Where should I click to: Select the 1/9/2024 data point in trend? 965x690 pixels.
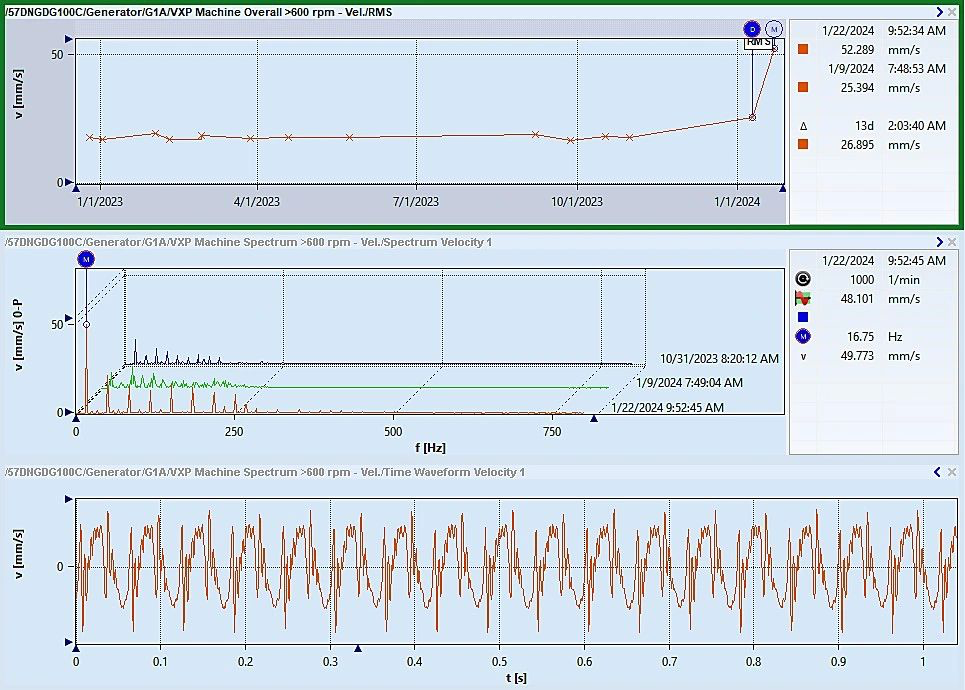click(x=752, y=117)
